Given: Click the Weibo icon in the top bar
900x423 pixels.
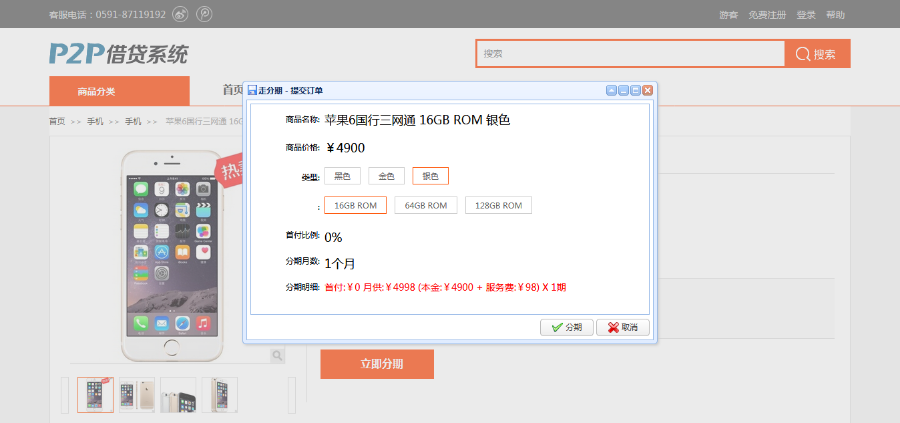Looking at the screenshot, I should [x=180, y=14].
